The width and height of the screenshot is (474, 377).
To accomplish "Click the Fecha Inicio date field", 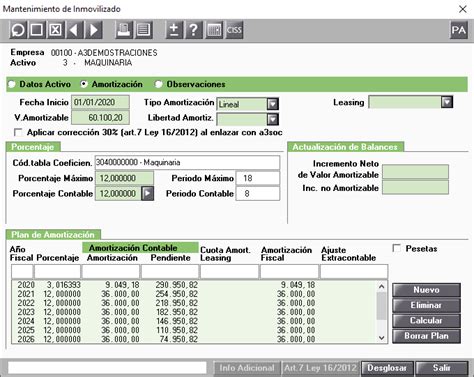I will pos(100,102).
